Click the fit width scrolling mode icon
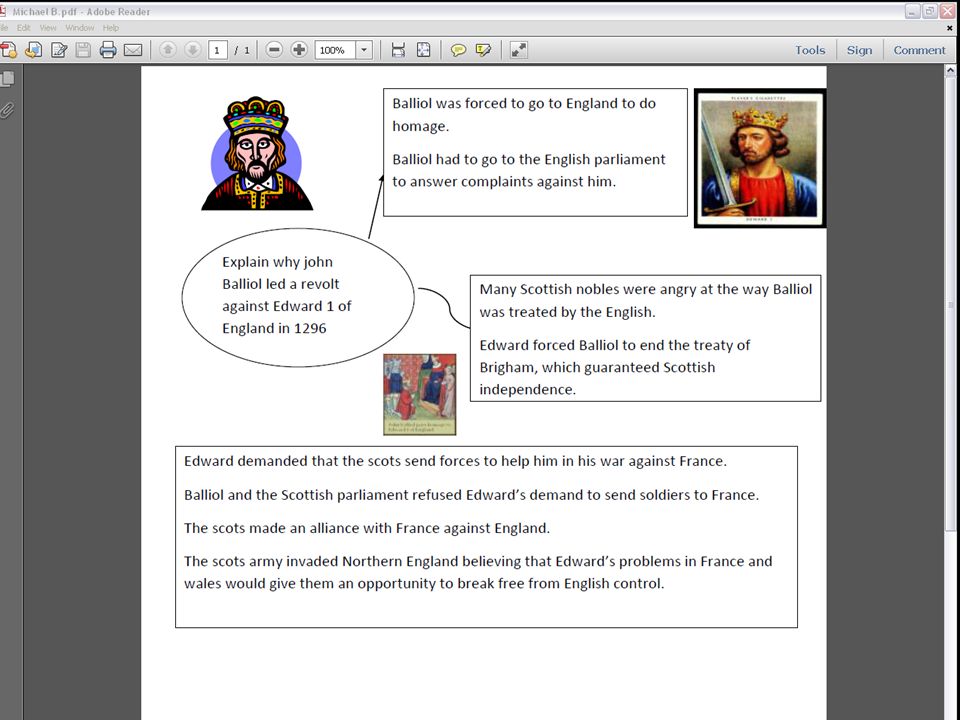This screenshot has width=960, height=720. tap(398, 50)
